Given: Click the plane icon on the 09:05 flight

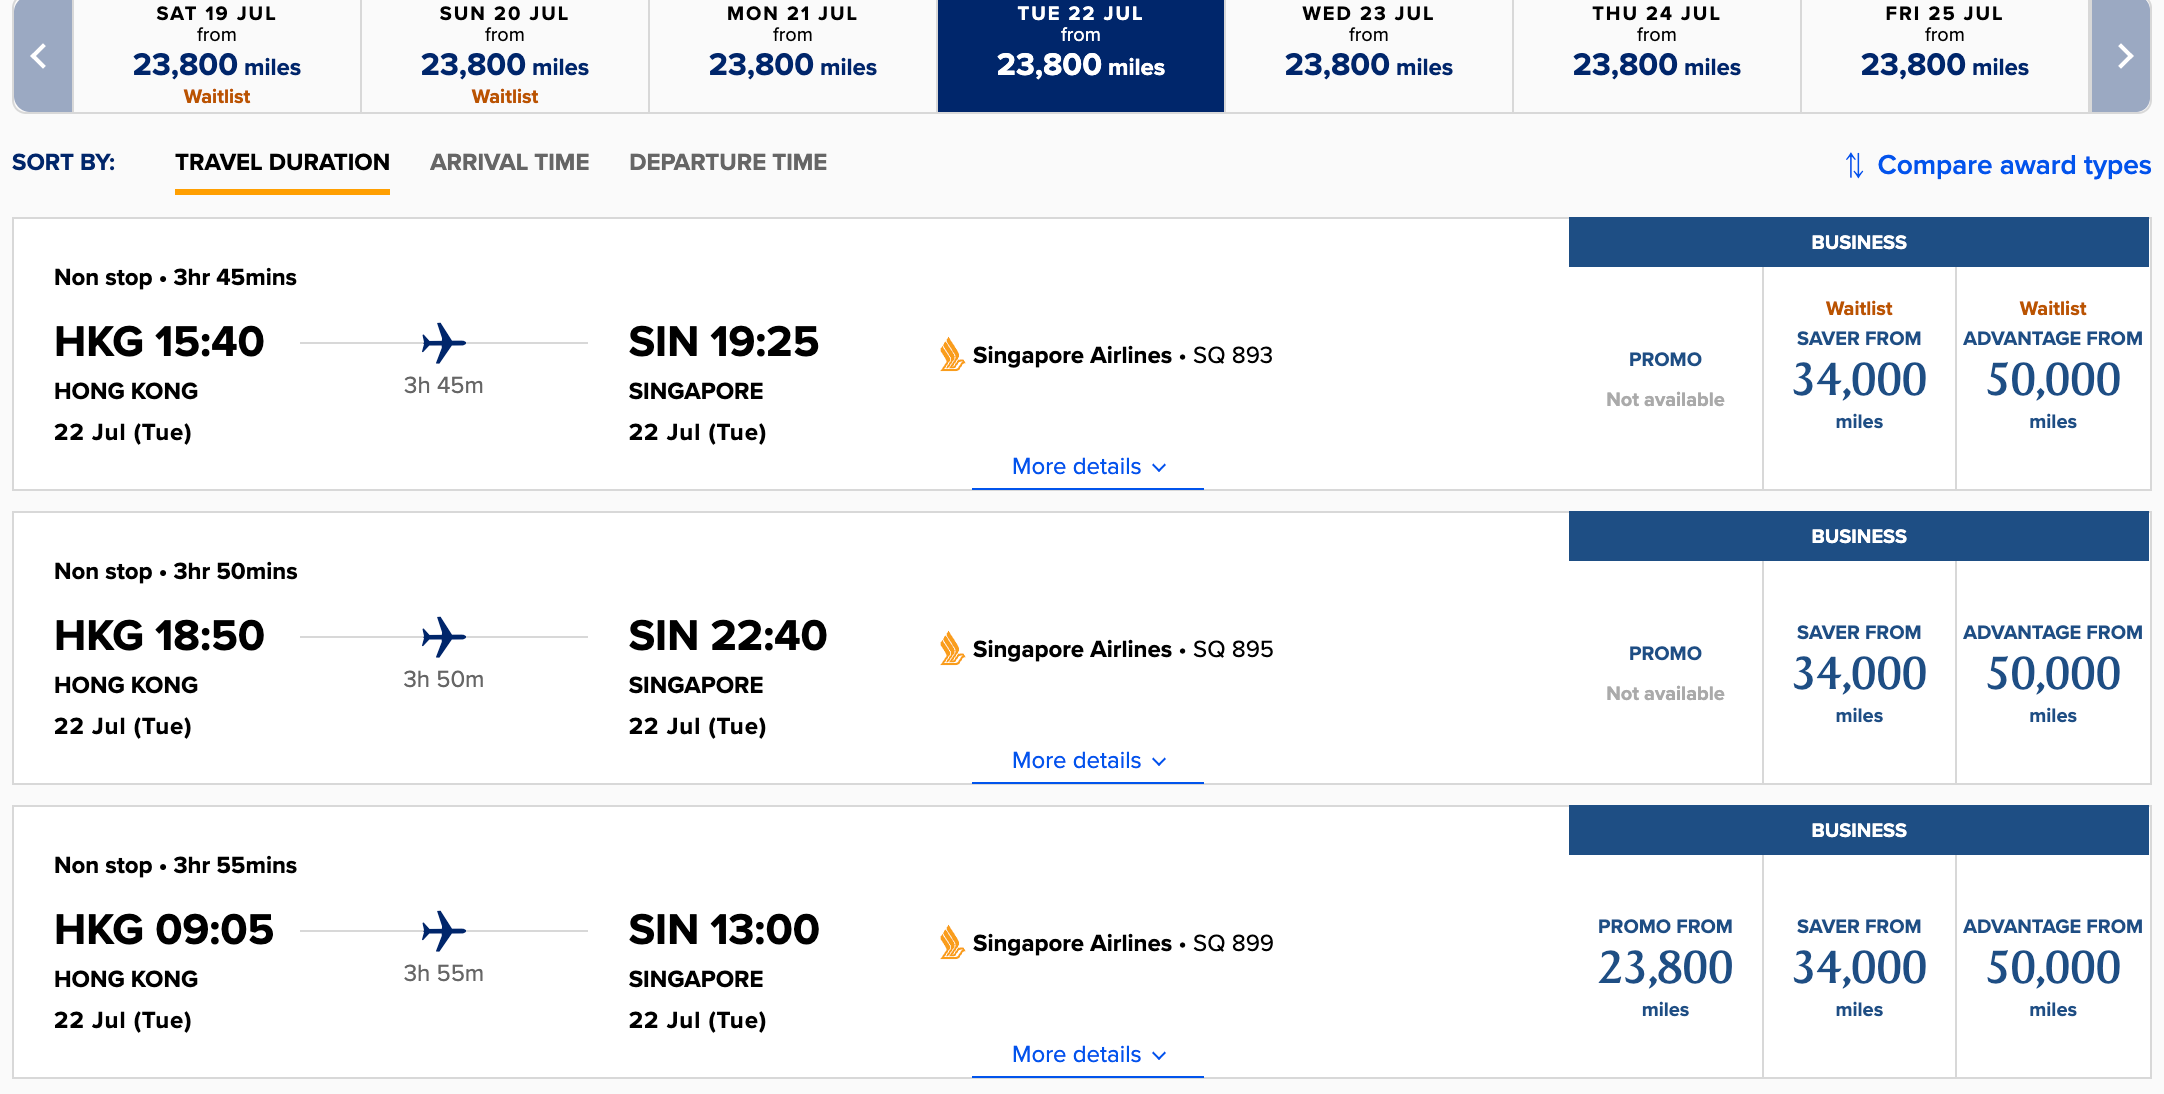Looking at the screenshot, I should point(443,931).
